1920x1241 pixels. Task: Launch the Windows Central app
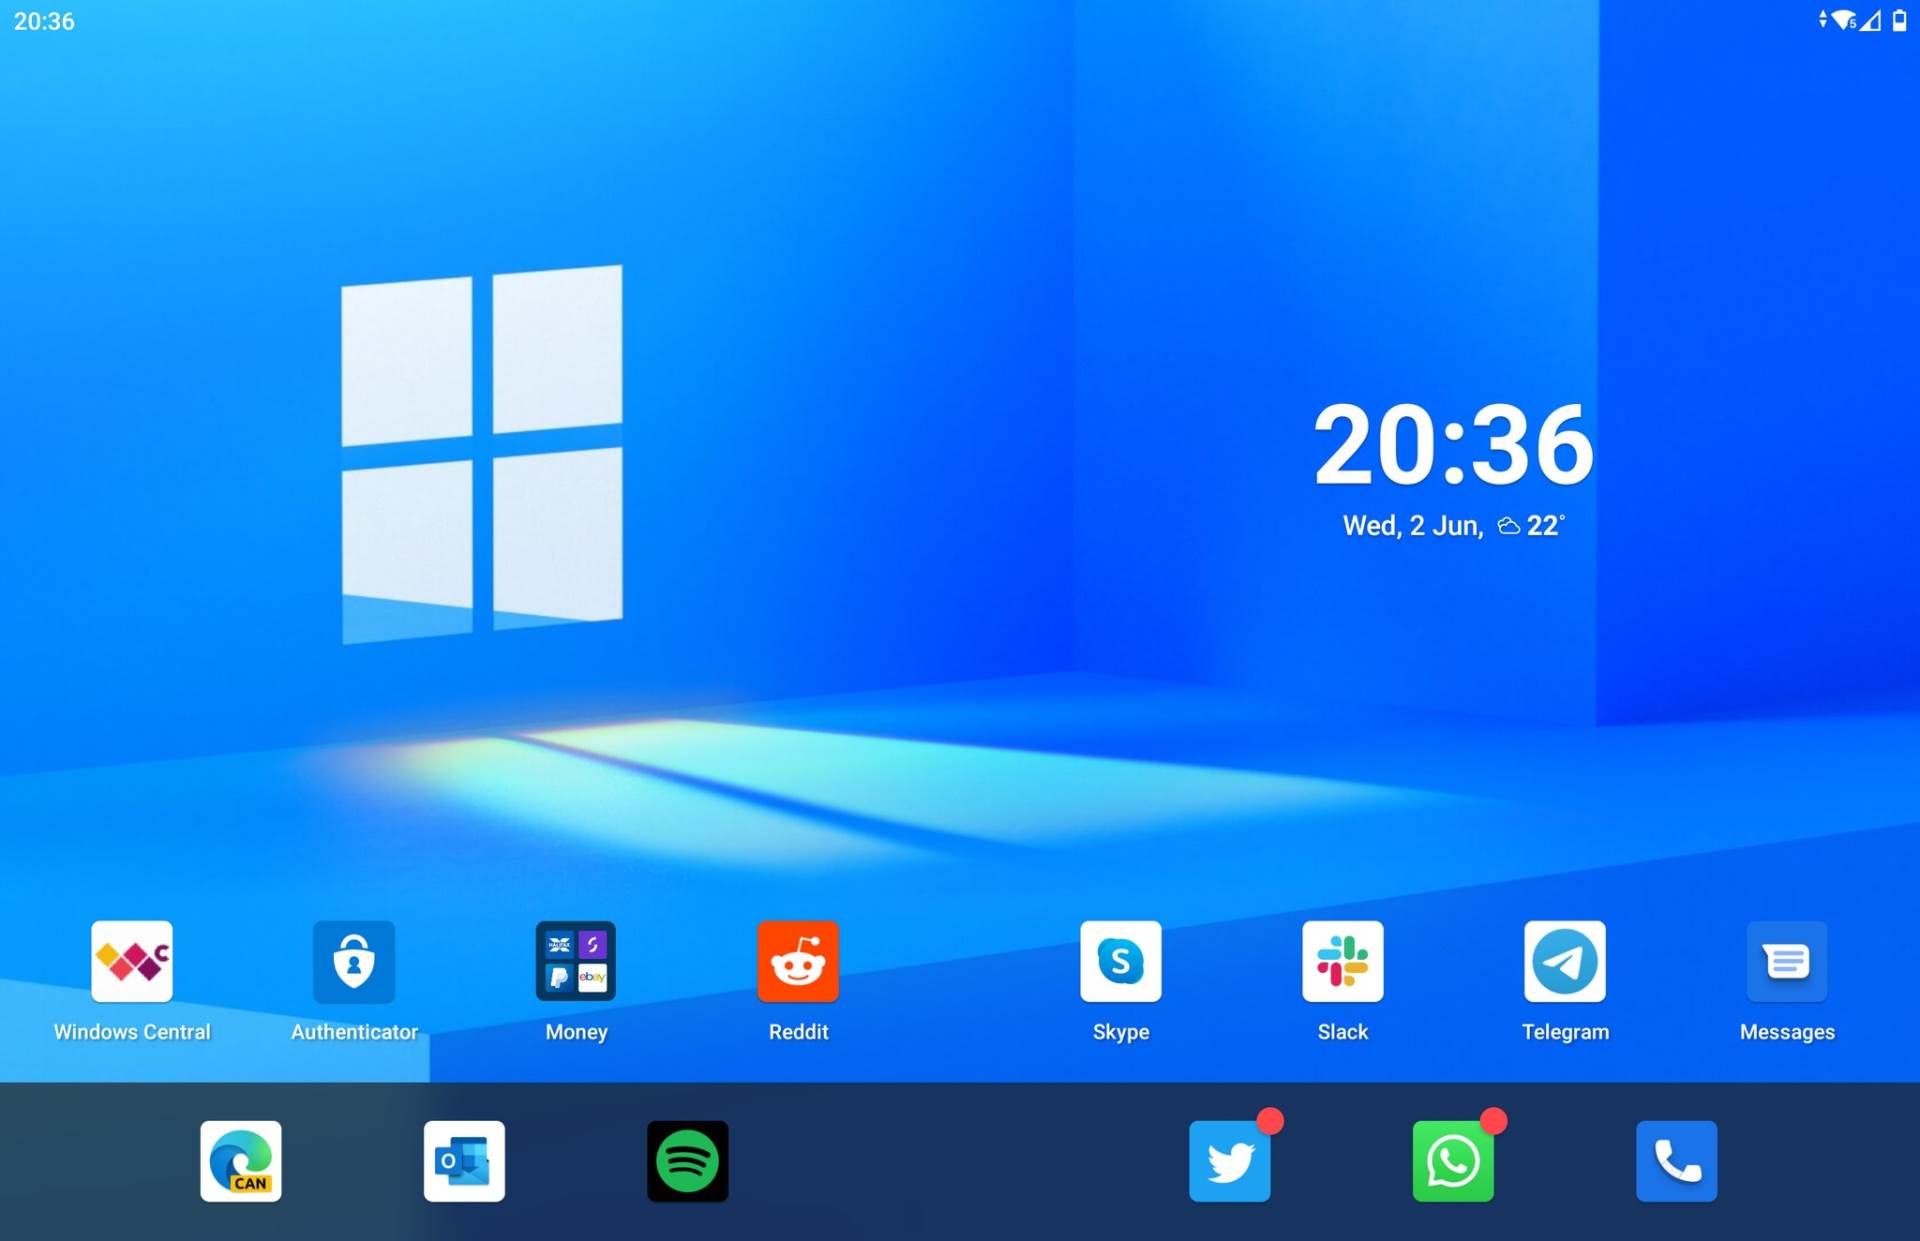coord(131,962)
